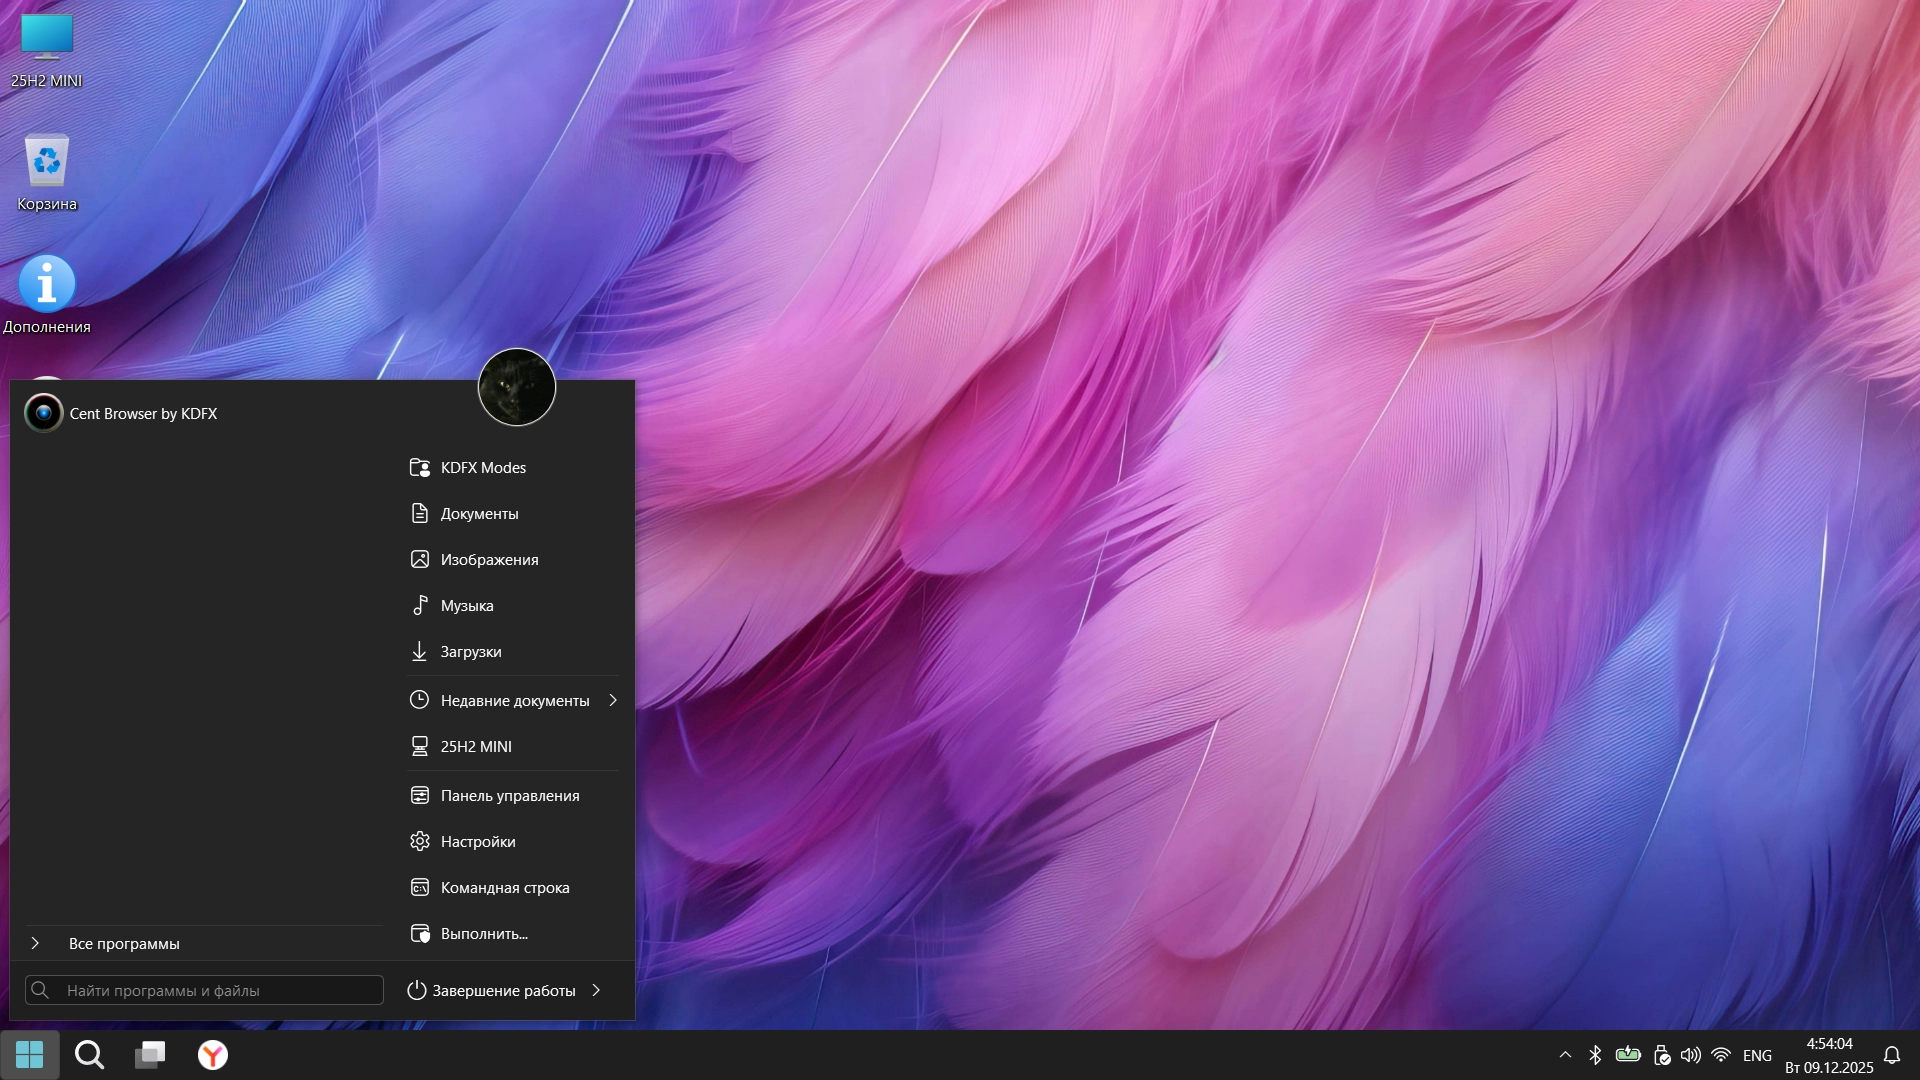Launch Командная строка
The image size is (1920, 1080).
point(504,887)
